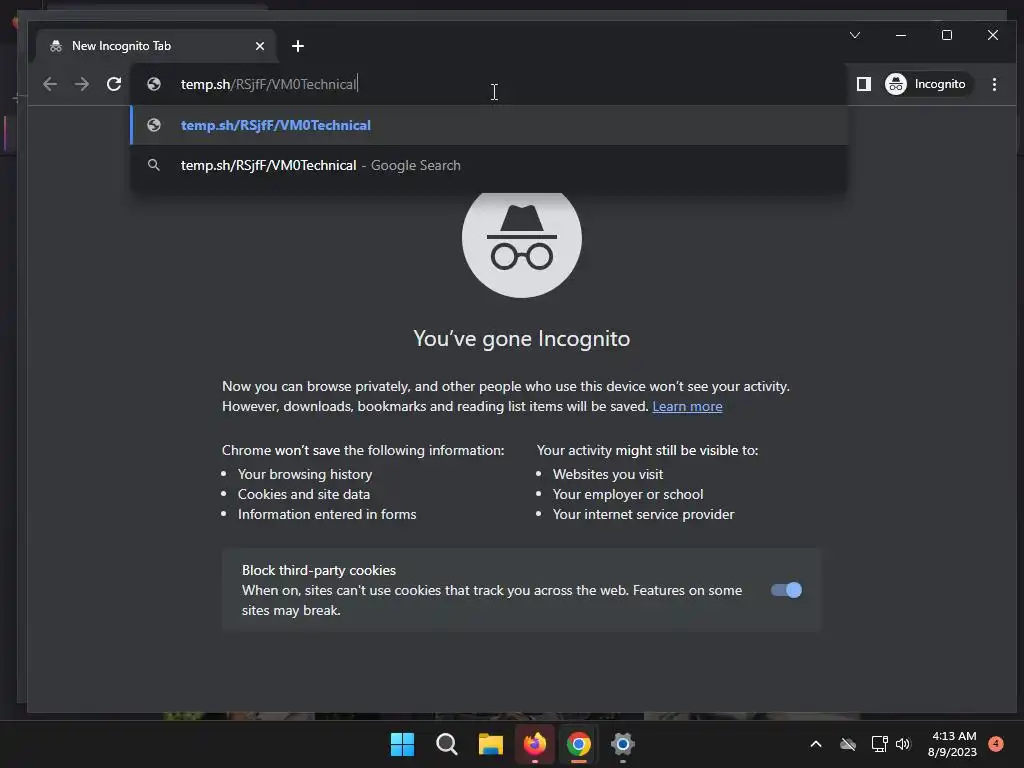Open File Explorer from taskbar
The height and width of the screenshot is (768, 1024).
pyautogui.click(x=490, y=744)
